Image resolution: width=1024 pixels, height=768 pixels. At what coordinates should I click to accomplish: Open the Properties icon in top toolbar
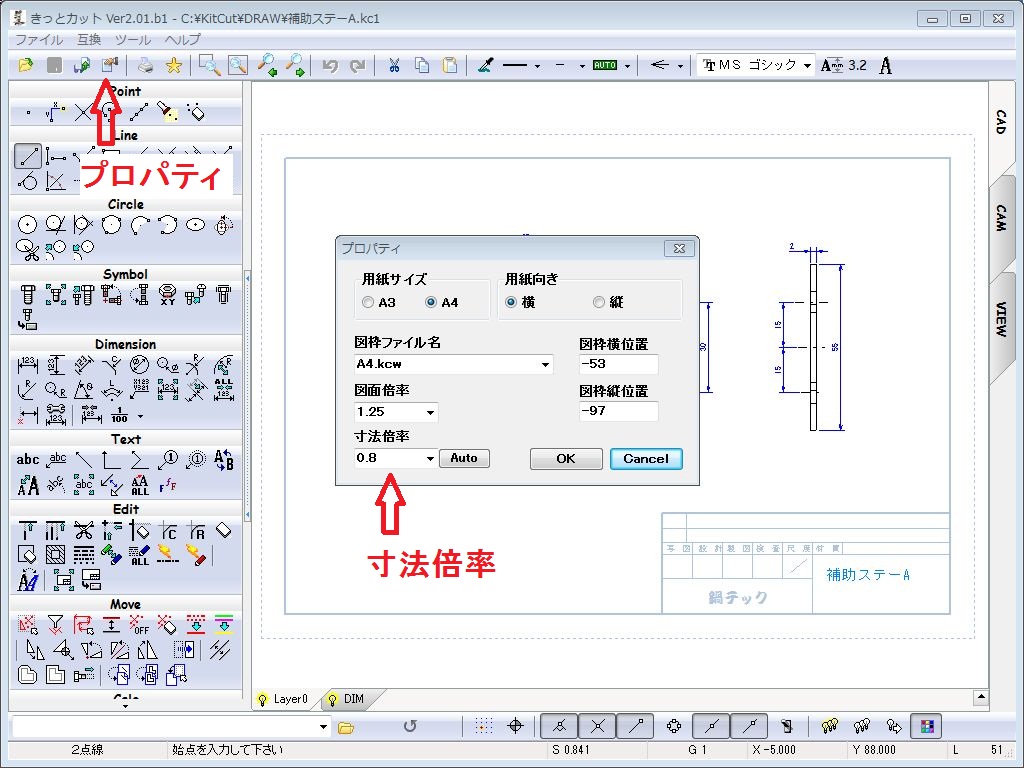[x=110, y=65]
